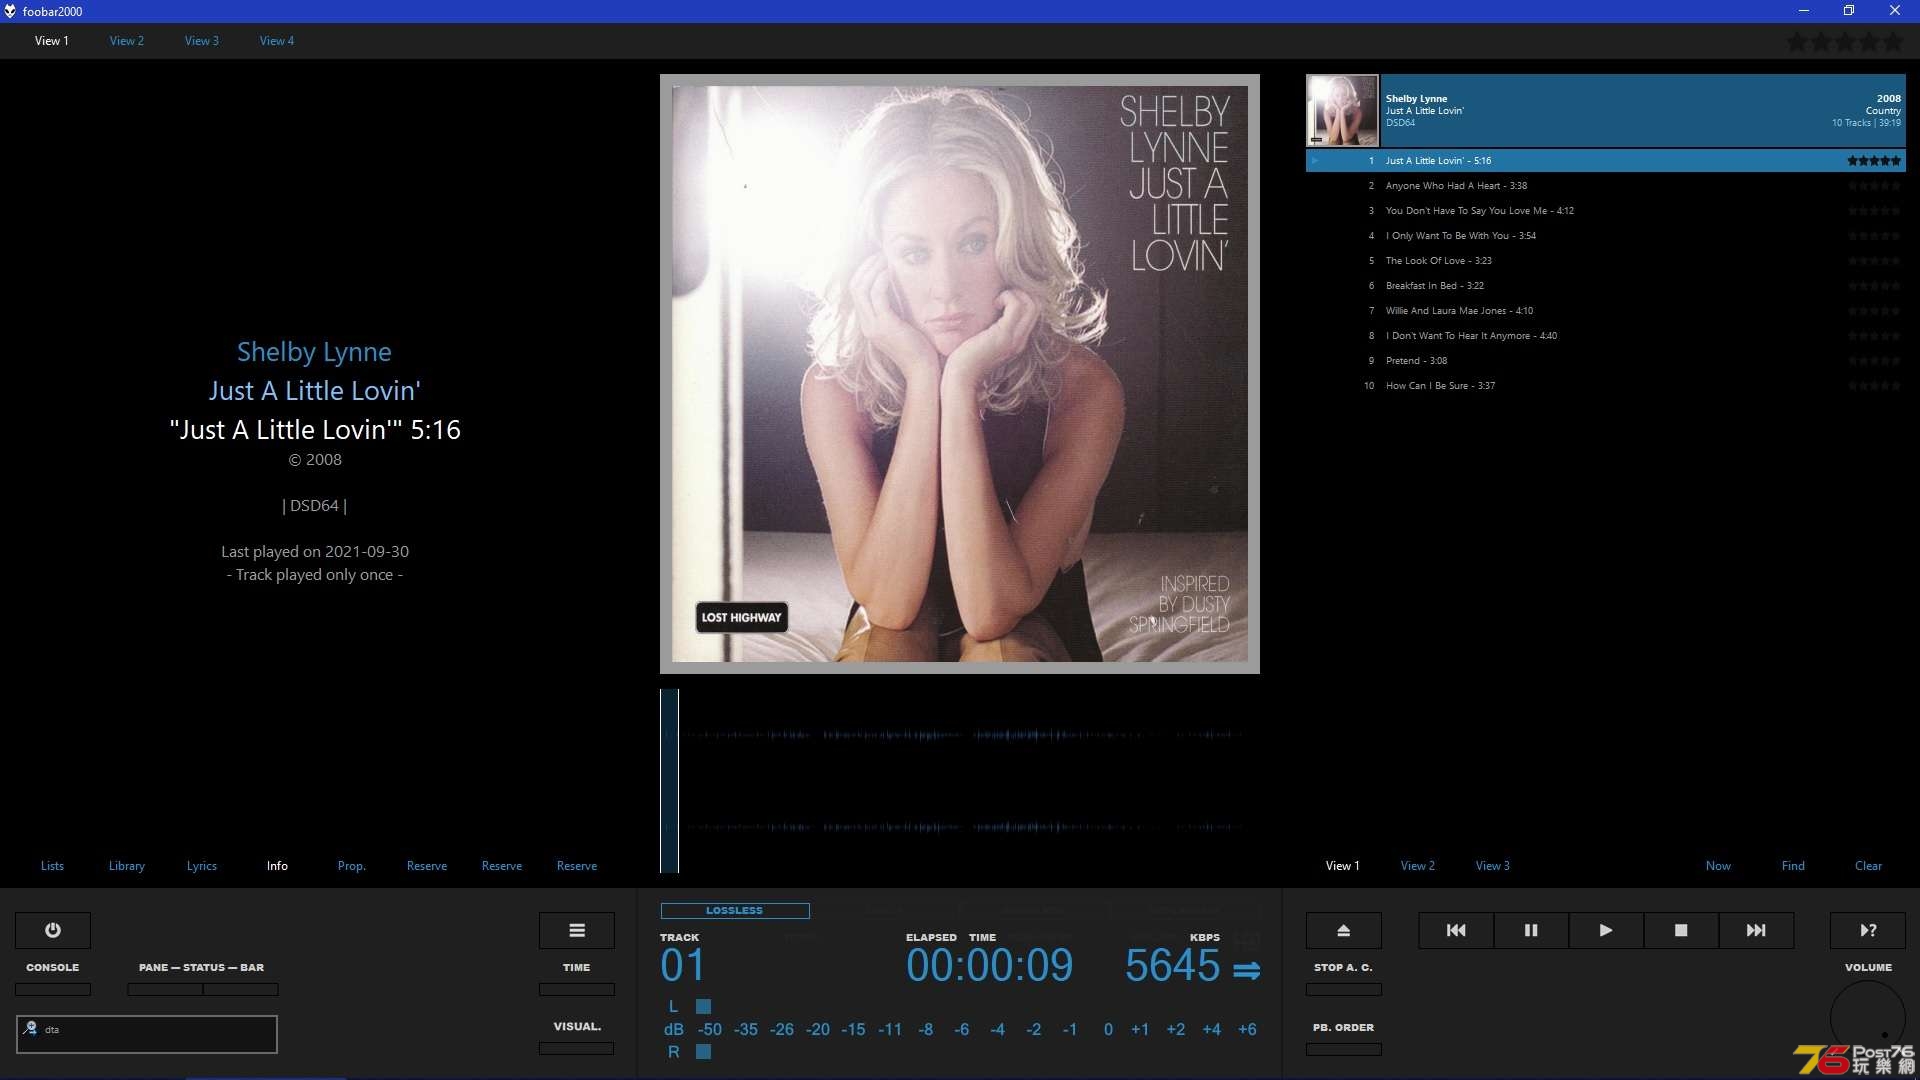This screenshot has height=1080, width=1920.
Task: Click the elapsed time display 00:00:09
Action: point(989,966)
